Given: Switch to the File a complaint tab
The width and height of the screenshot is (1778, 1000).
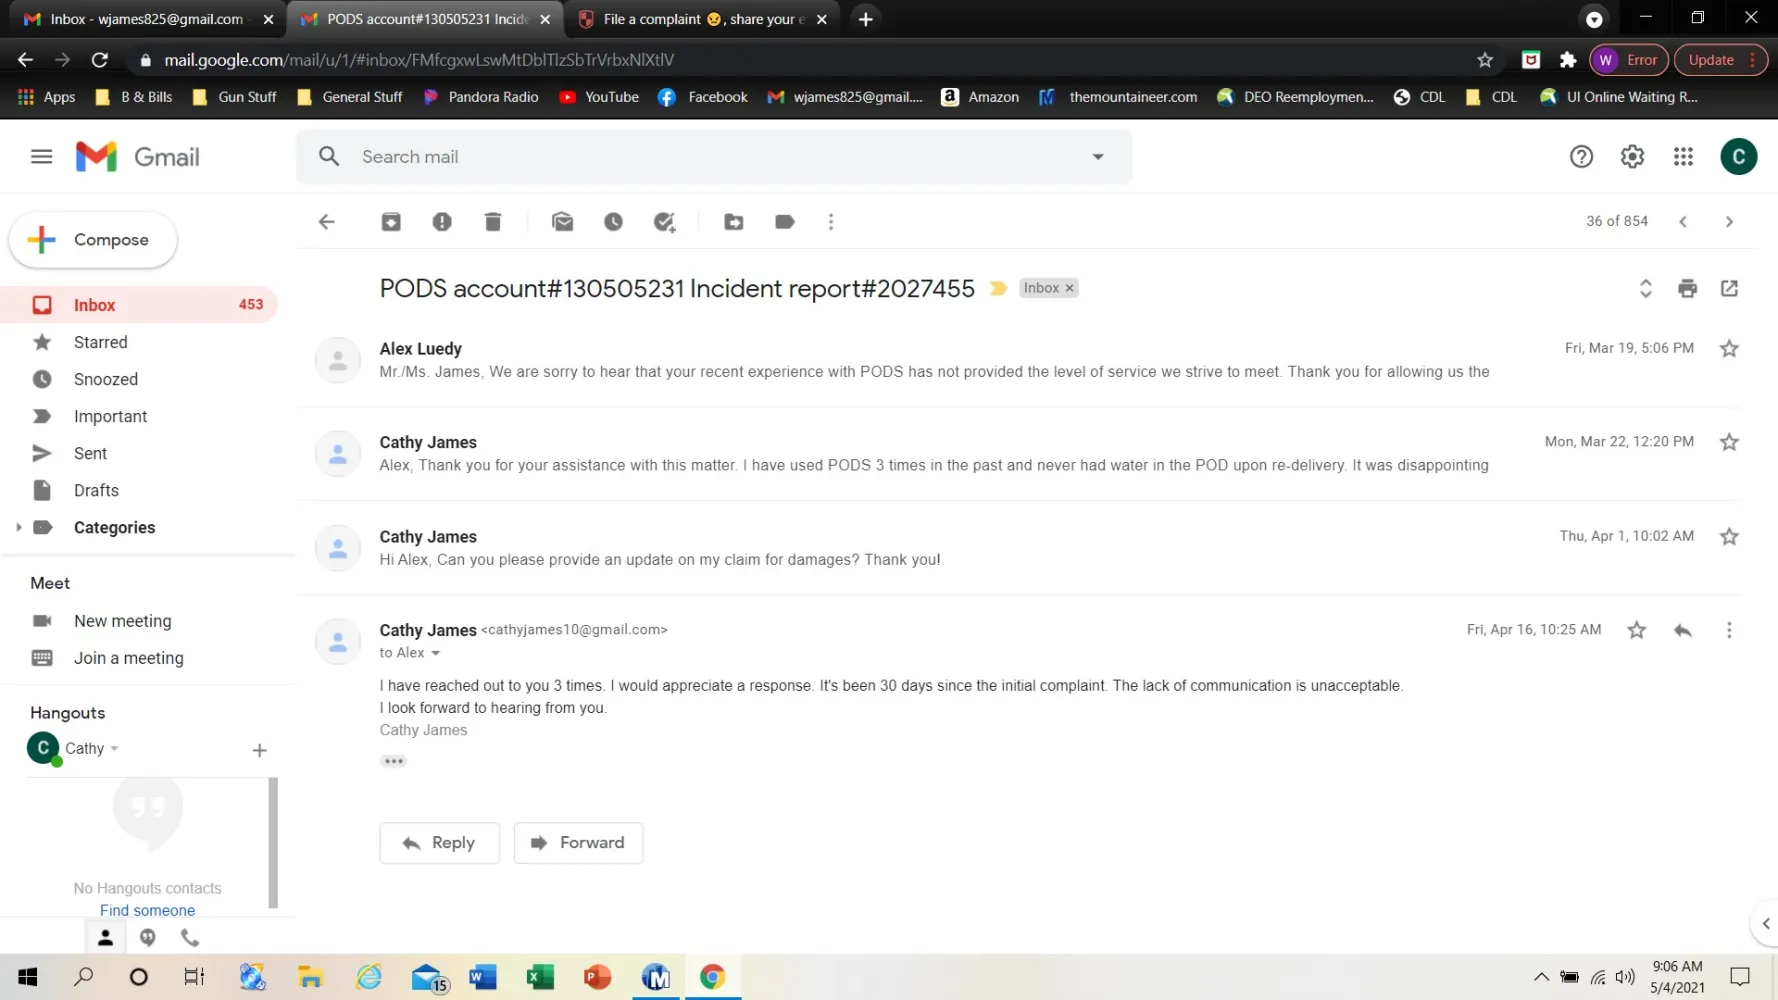Looking at the screenshot, I should 700,19.
